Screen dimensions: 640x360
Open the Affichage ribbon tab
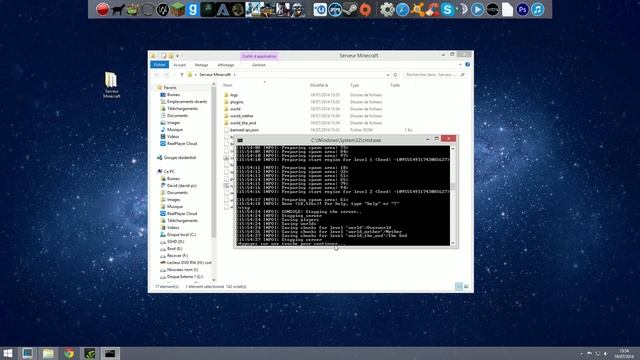pos(226,65)
